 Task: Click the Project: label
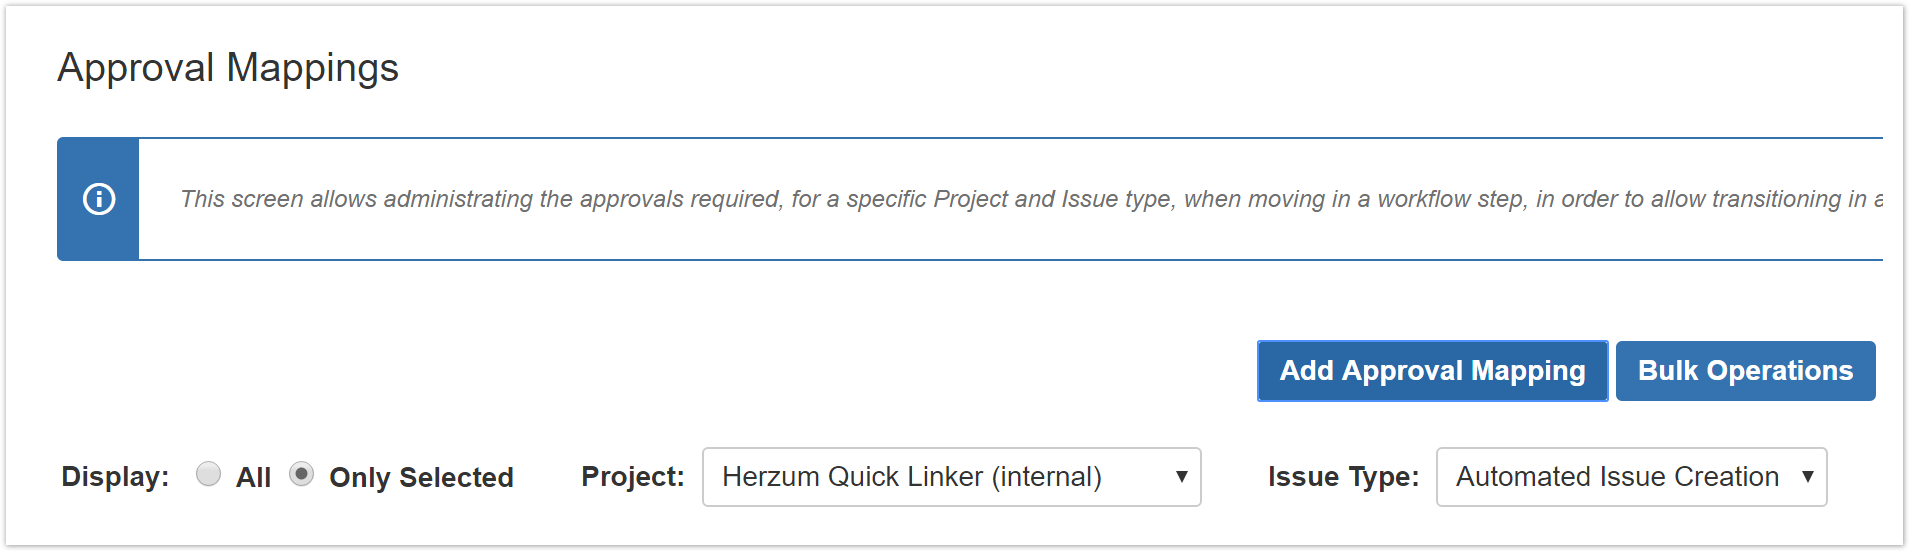pos(632,477)
